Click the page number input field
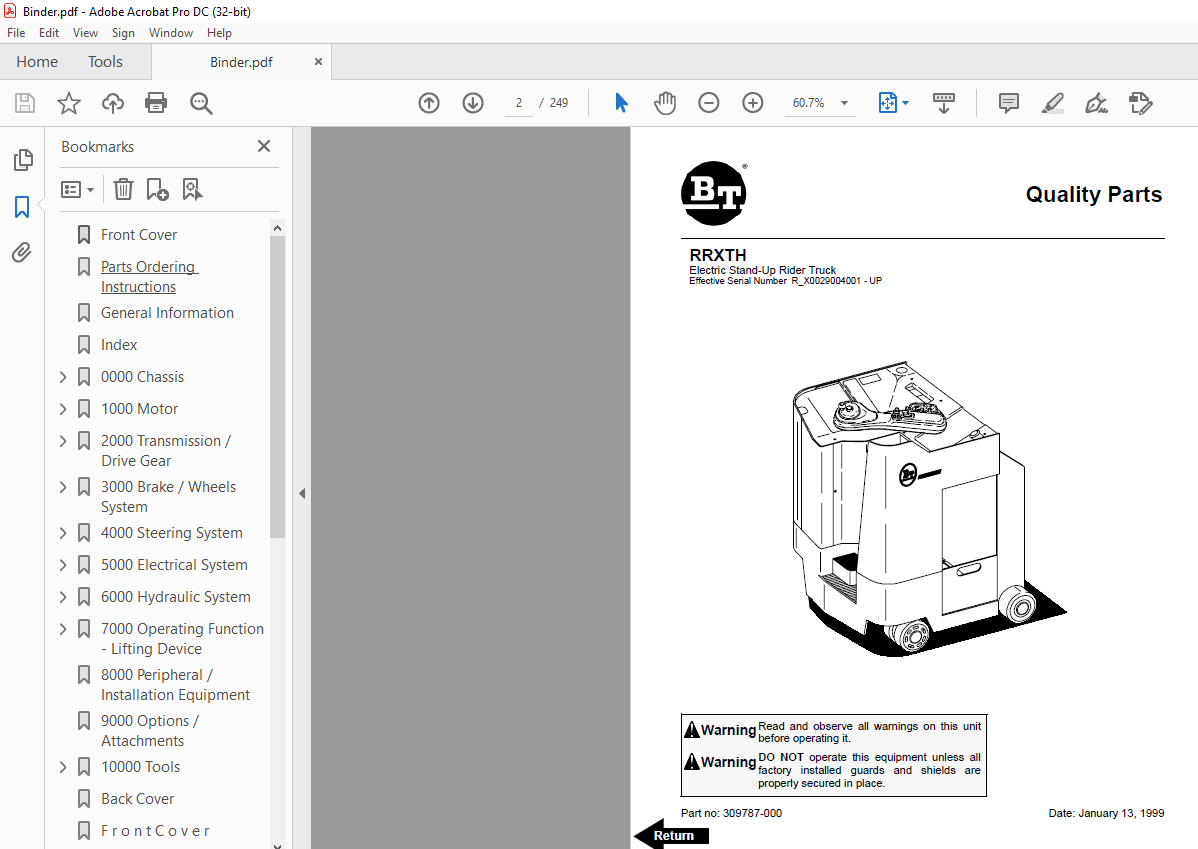Screen dimensions: 1198x849 519,103
